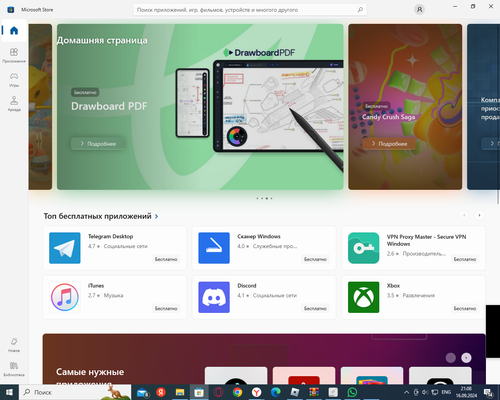This screenshot has height=400, width=500.
Task: Click the search magnifier icon
Action: (360, 10)
